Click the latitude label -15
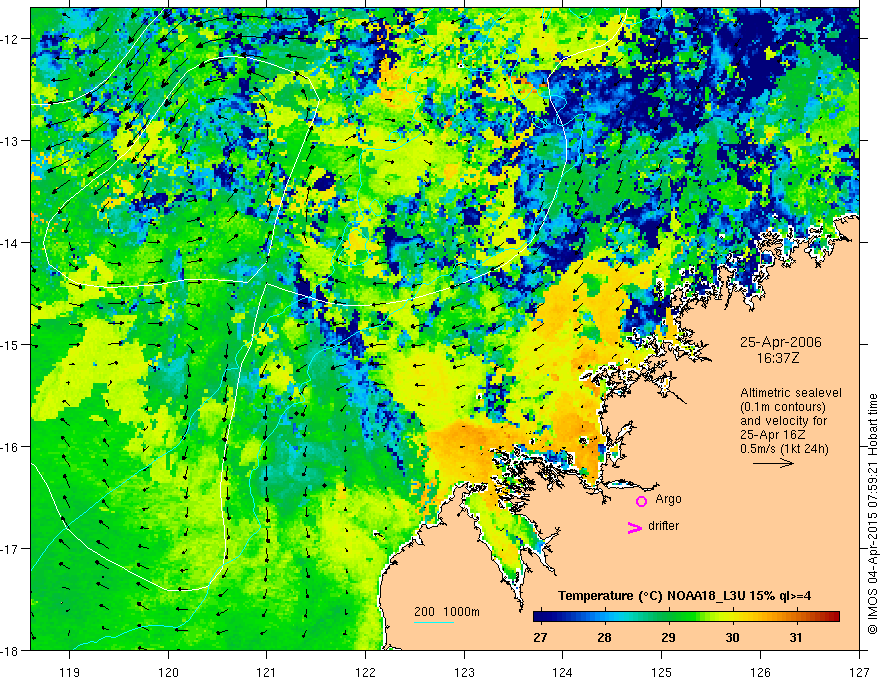This screenshot has width=880, height=680. (x=11, y=345)
